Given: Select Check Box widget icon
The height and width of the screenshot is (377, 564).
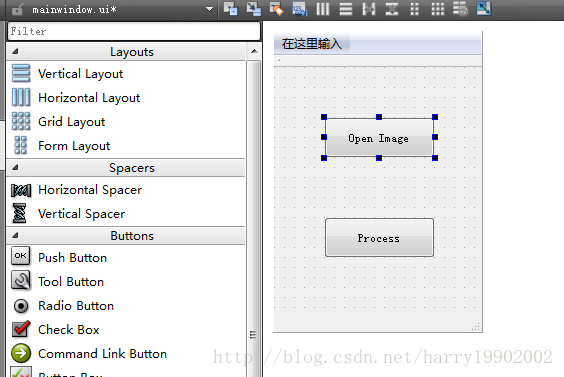Looking at the screenshot, I should tap(21, 329).
